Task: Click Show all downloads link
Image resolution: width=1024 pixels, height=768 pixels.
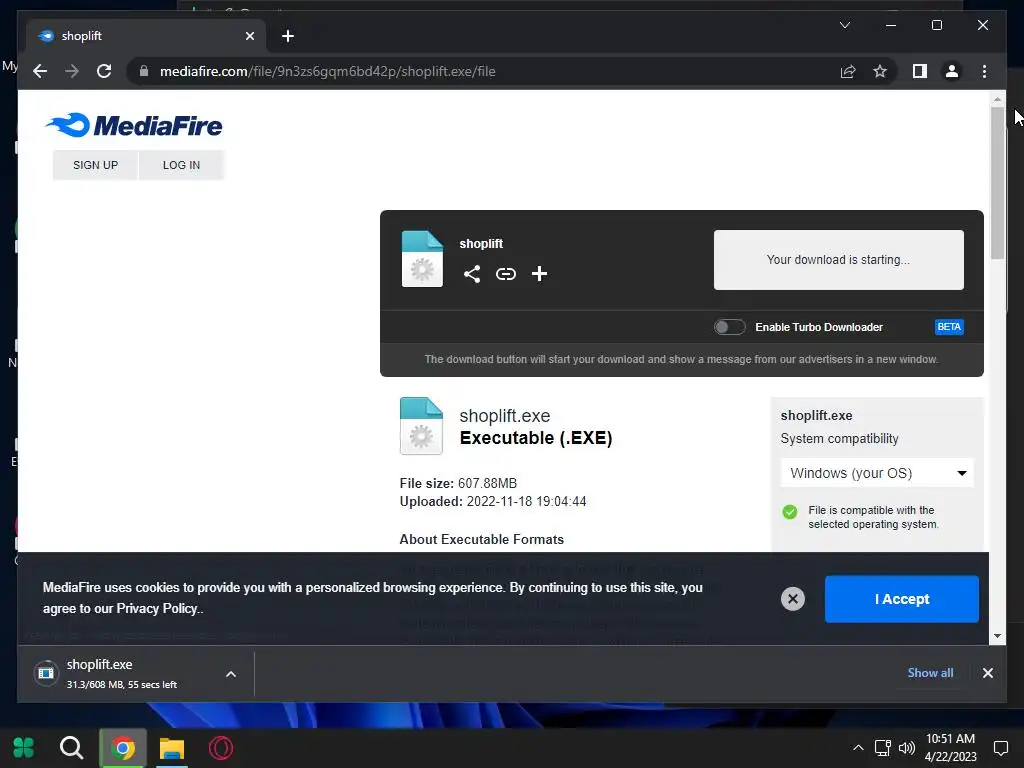Action: tap(930, 673)
